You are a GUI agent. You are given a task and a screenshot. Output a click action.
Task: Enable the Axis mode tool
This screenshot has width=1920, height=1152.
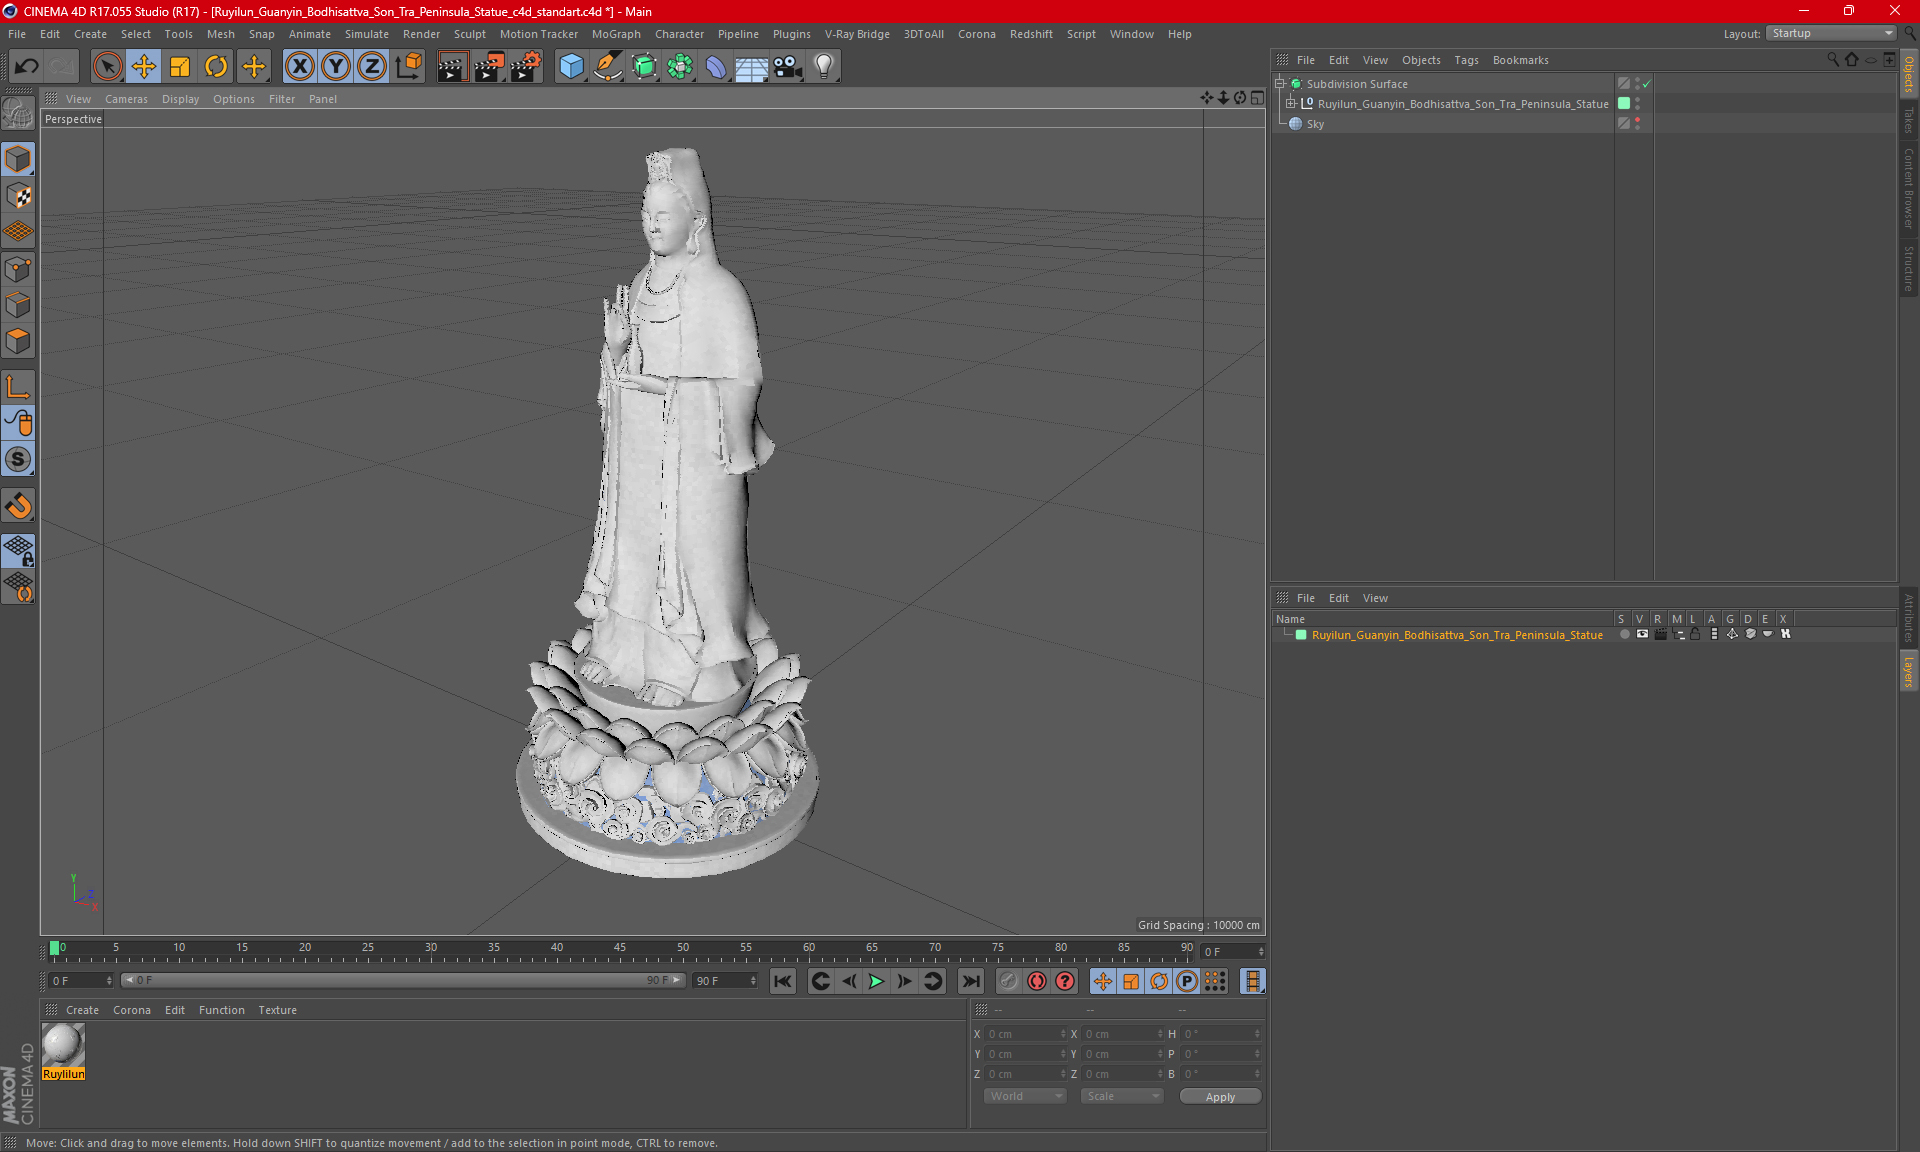[x=18, y=387]
